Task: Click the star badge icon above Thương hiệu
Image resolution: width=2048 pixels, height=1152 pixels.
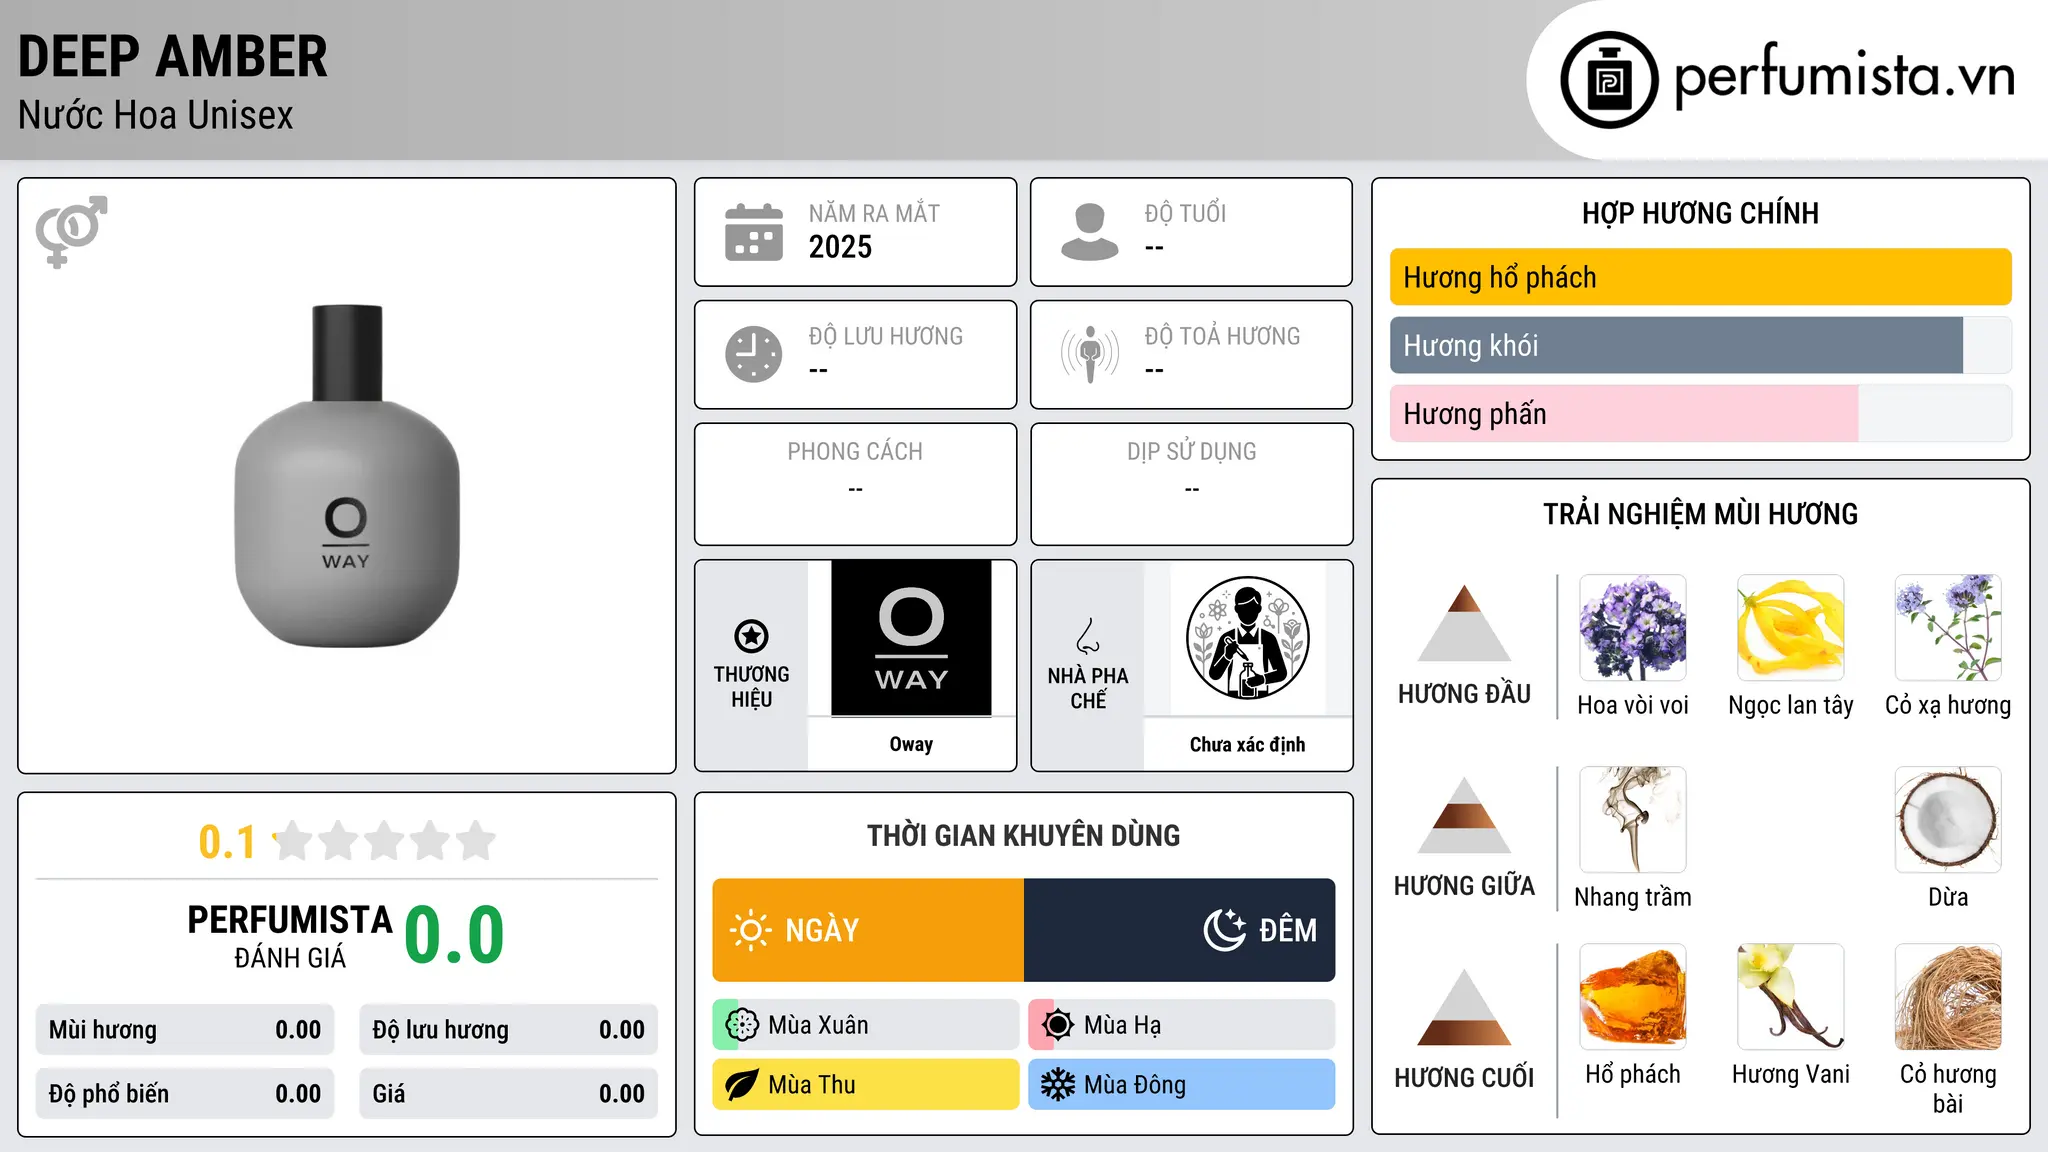Action: click(751, 636)
